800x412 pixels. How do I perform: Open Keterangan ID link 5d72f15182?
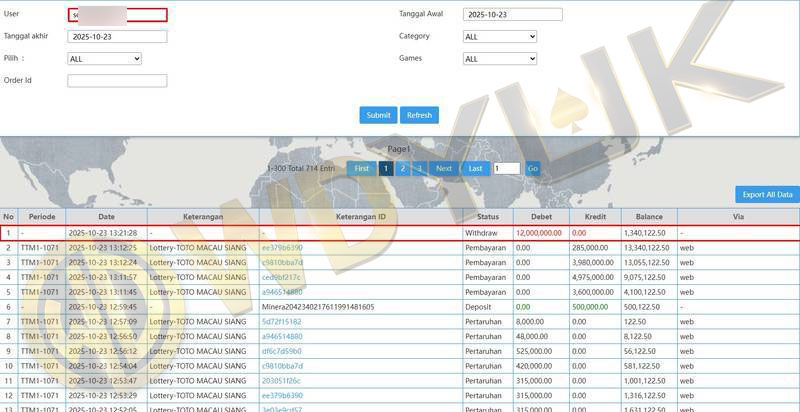point(281,322)
